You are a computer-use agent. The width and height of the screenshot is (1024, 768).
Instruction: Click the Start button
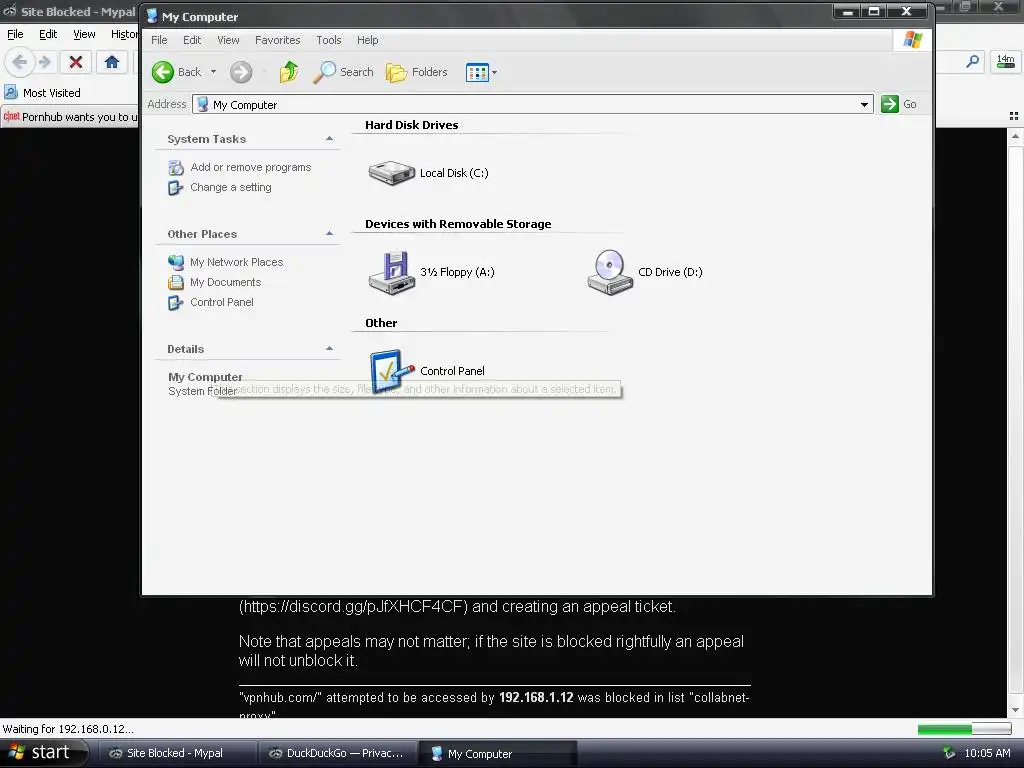tap(43, 753)
